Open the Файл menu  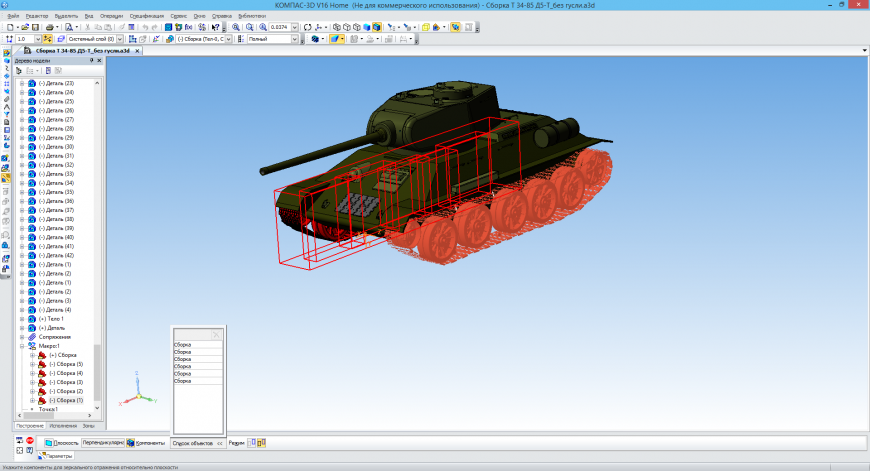point(13,16)
